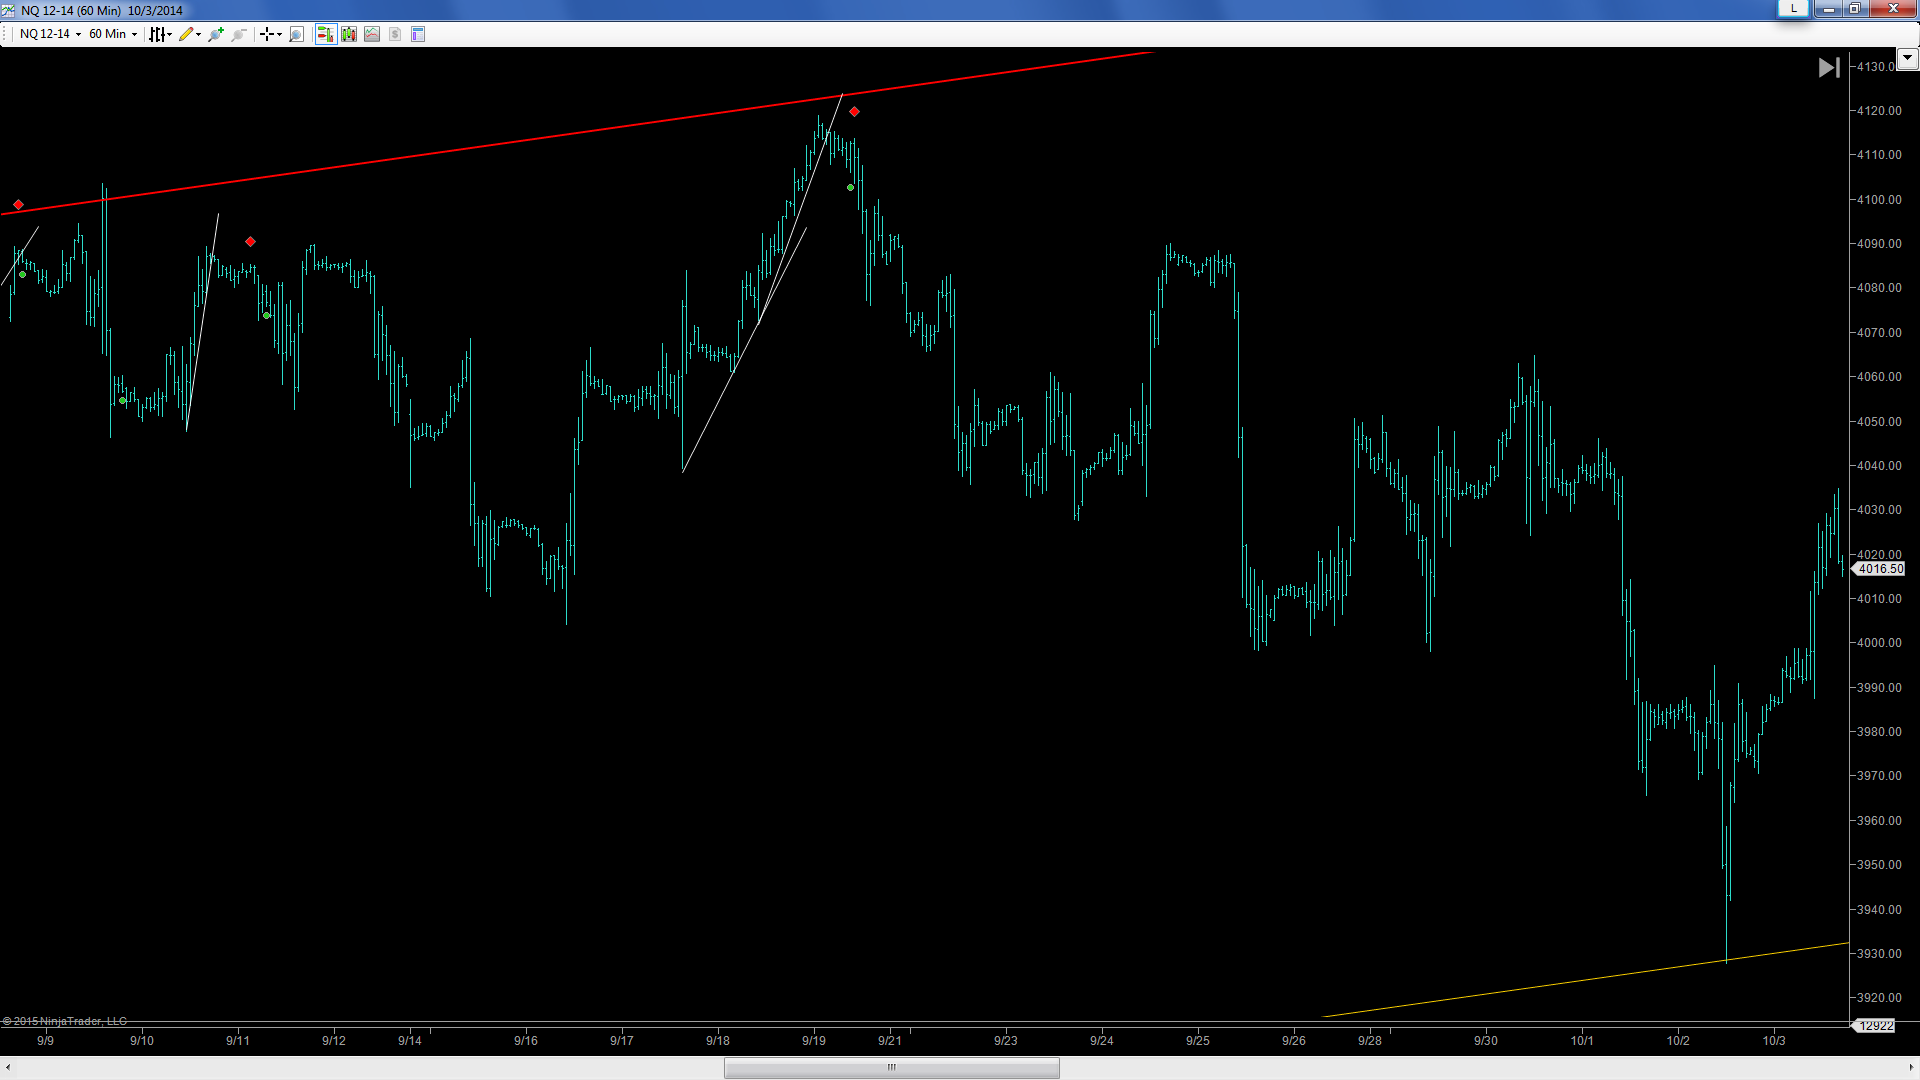The height and width of the screenshot is (1080, 1920).
Task: Open the price axis dropdown arrow
Action: pos(1907,58)
